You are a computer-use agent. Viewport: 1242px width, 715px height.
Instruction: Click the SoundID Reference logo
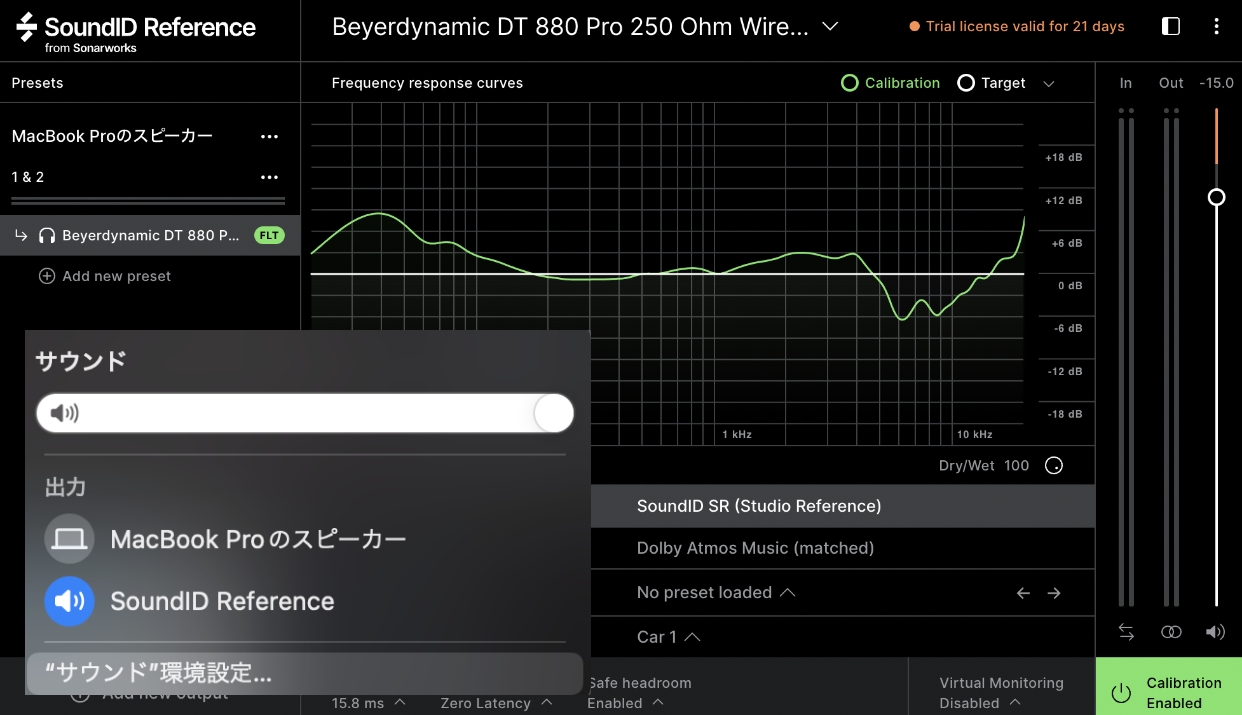click(x=136, y=31)
